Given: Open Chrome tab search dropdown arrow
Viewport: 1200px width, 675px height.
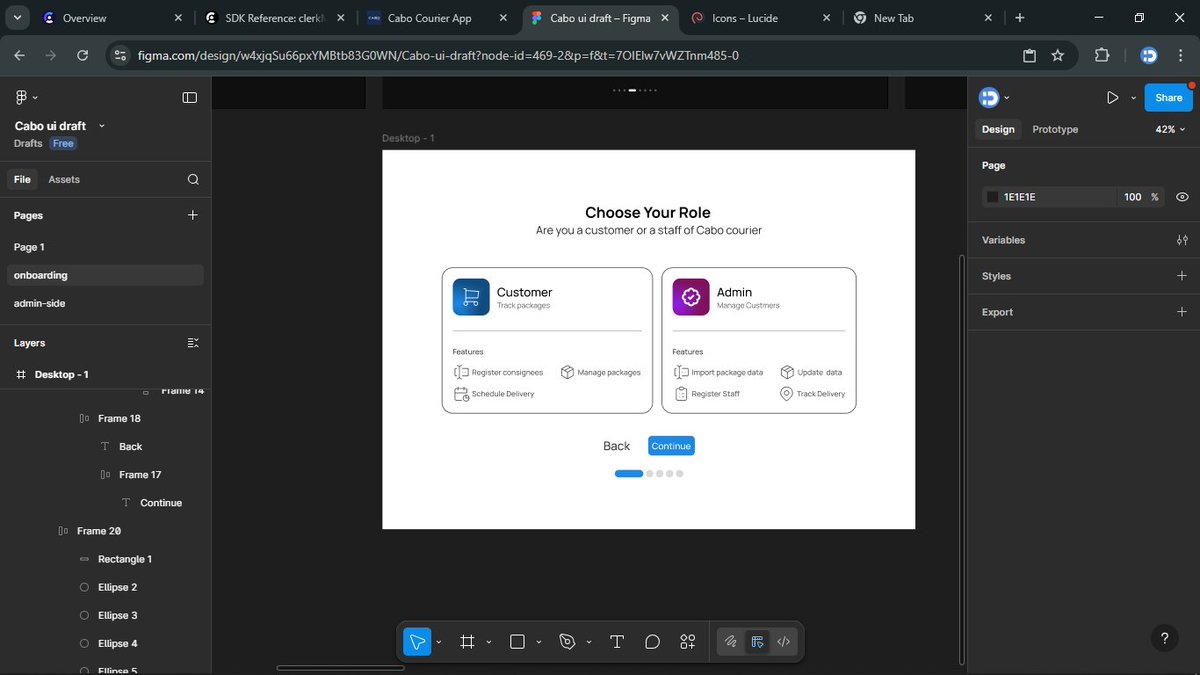Looking at the screenshot, I should point(18,18).
